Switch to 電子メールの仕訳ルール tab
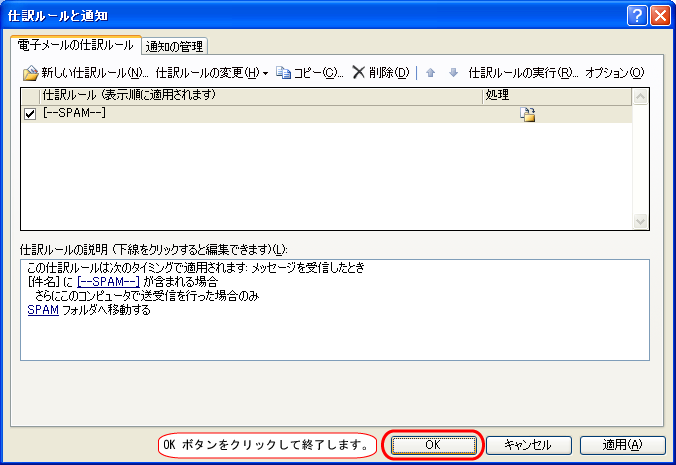The width and height of the screenshot is (676, 465). pyautogui.click(x=75, y=45)
